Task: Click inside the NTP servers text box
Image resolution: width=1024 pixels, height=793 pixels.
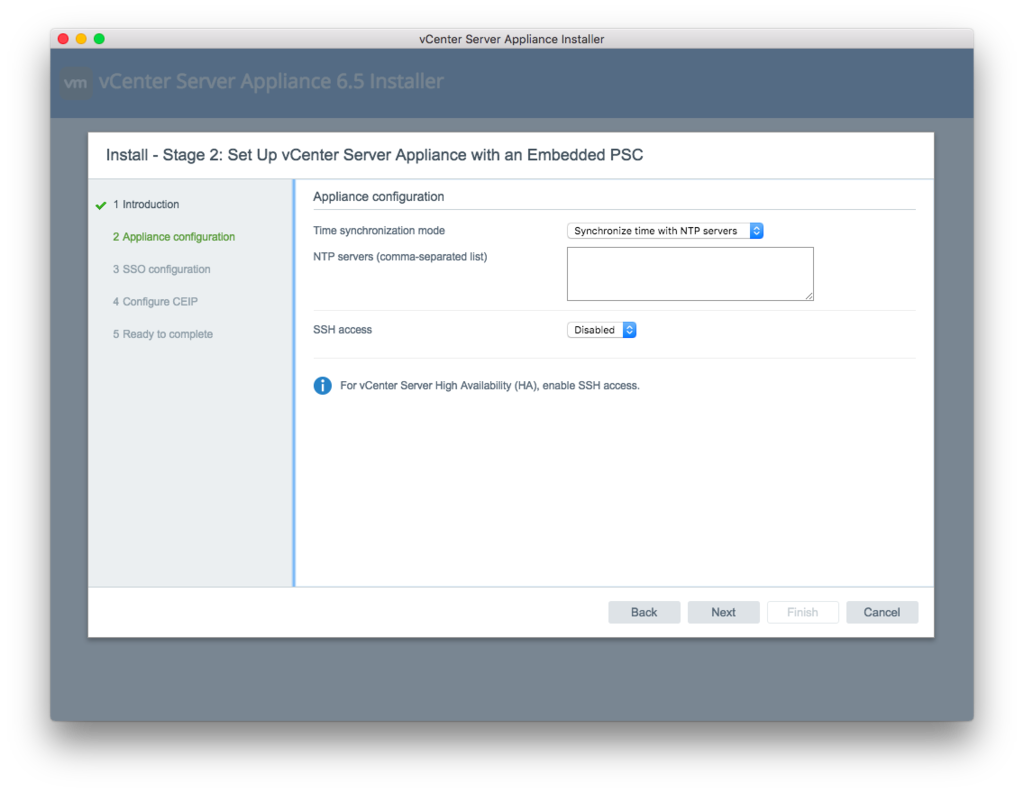Action: pyautogui.click(x=690, y=274)
